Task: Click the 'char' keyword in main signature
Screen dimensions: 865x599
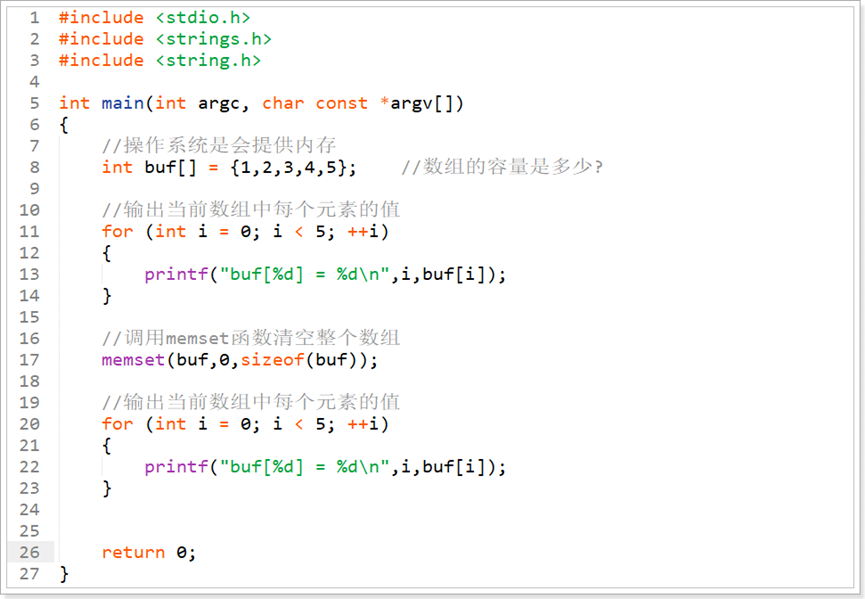Action: click(283, 103)
